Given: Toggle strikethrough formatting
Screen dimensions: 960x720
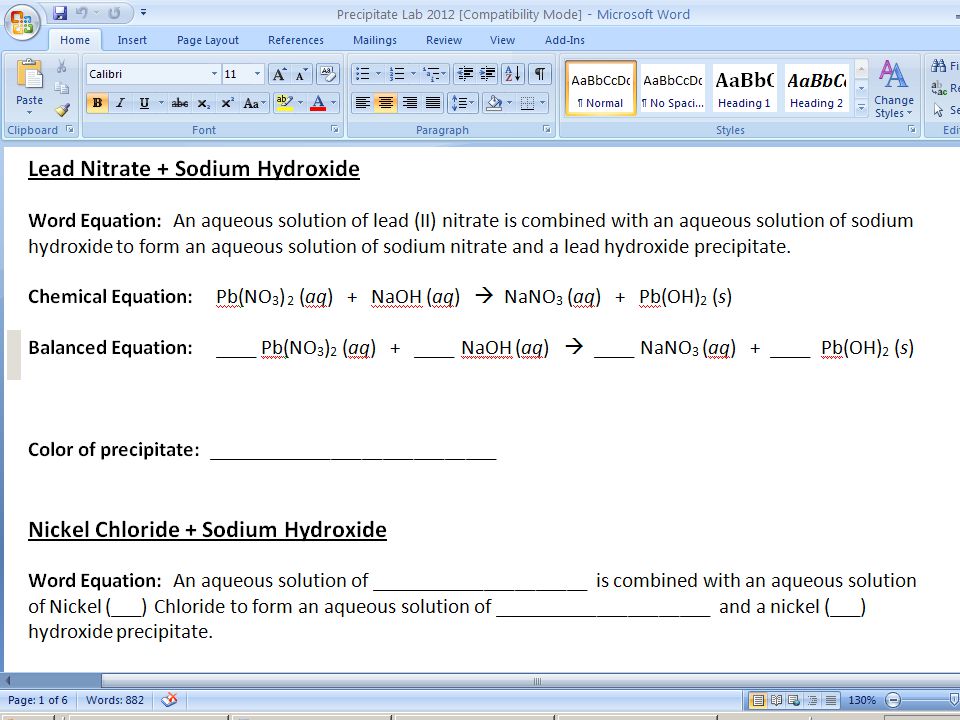Looking at the screenshot, I should pyautogui.click(x=179, y=103).
